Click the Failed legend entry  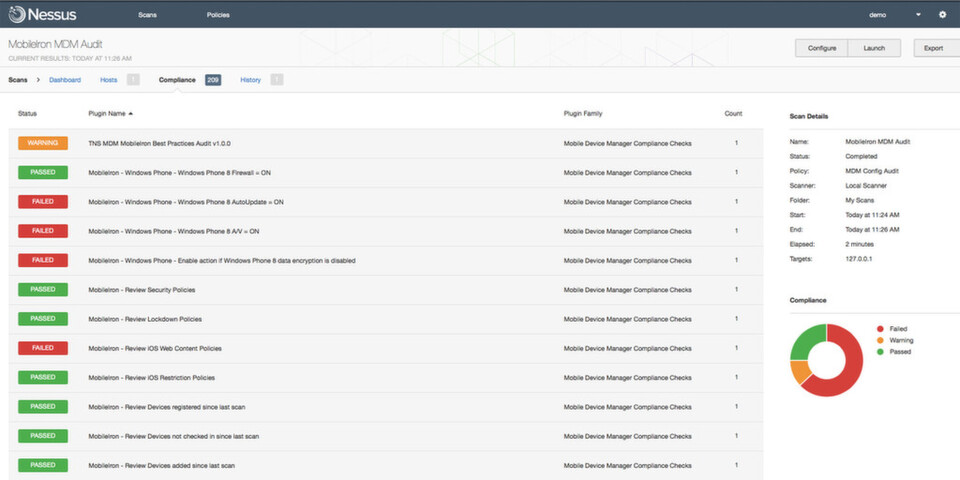(892, 329)
